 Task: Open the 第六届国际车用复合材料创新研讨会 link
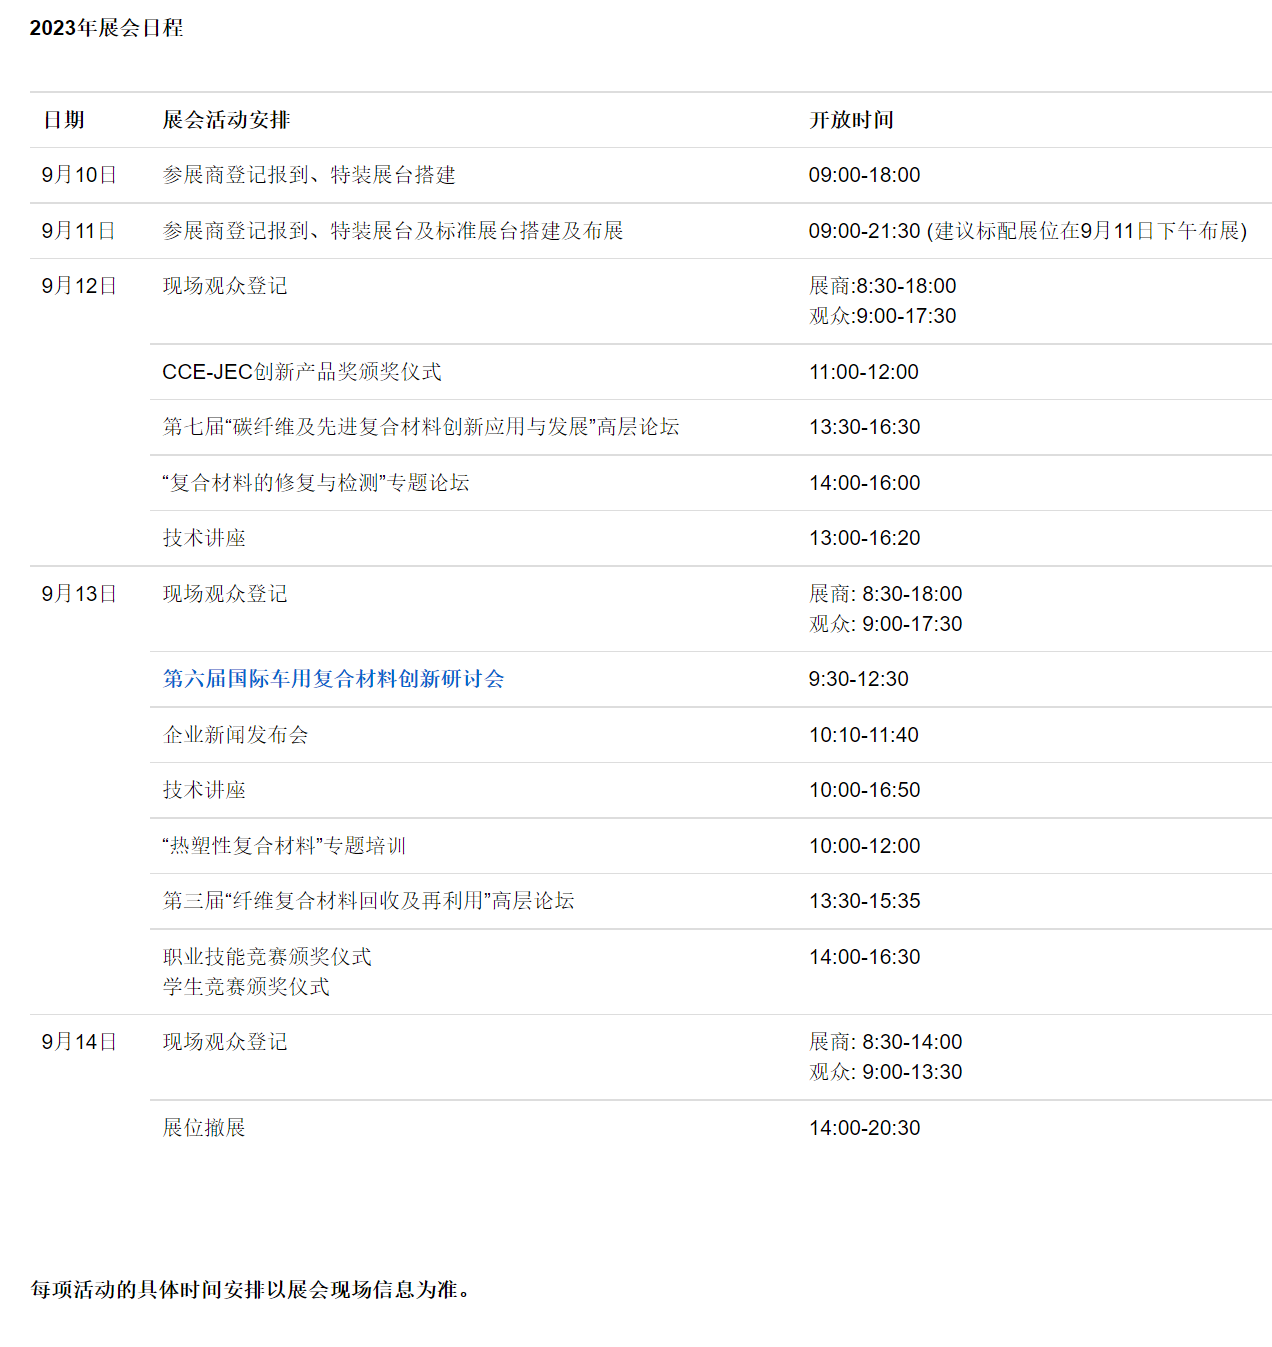(334, 678)
